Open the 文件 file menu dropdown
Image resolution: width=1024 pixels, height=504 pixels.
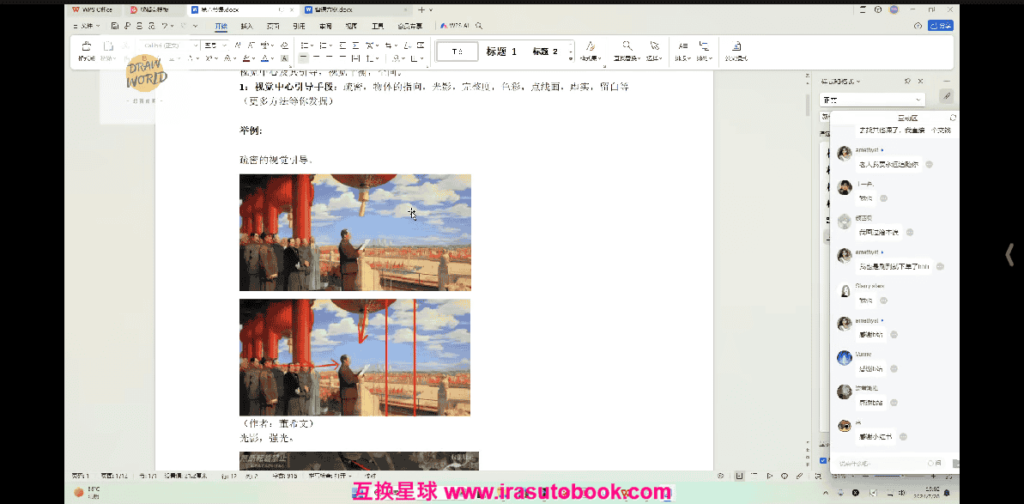click(86, 26)
